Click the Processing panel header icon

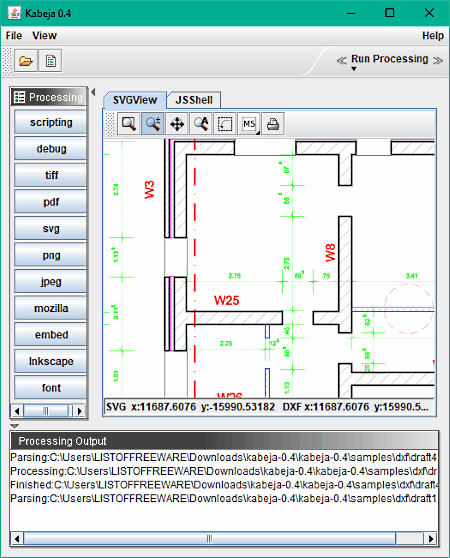[x=20, y=97]
